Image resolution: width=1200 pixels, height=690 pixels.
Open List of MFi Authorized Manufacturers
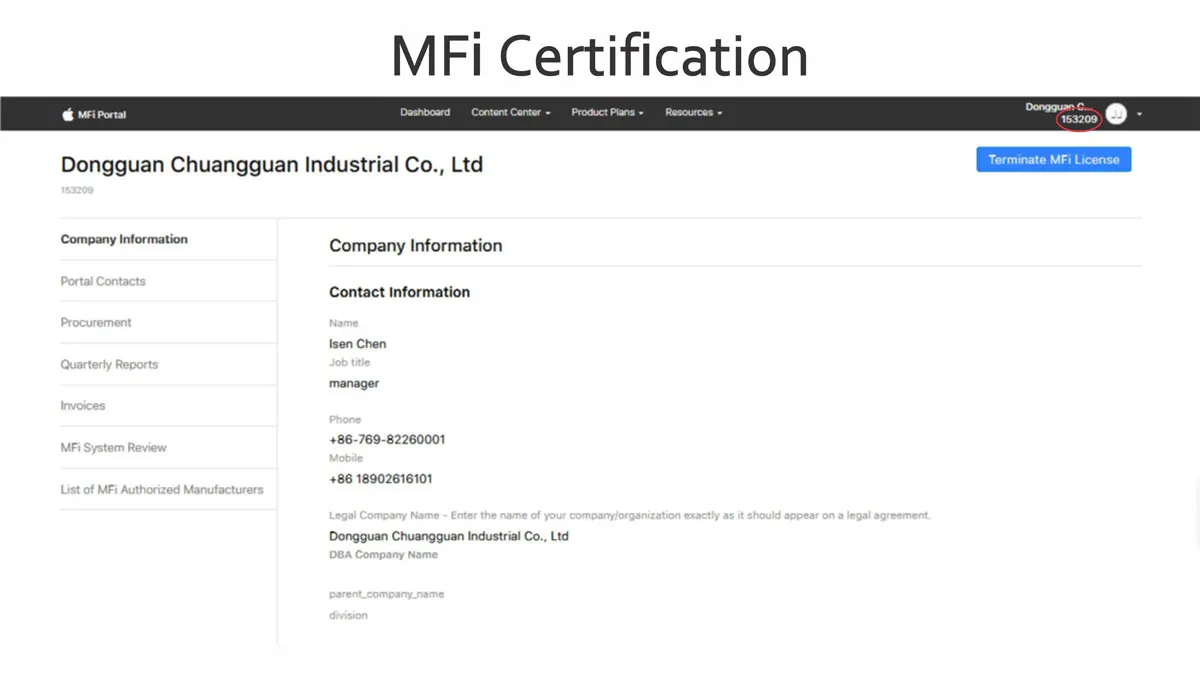[x=162, y=489]
